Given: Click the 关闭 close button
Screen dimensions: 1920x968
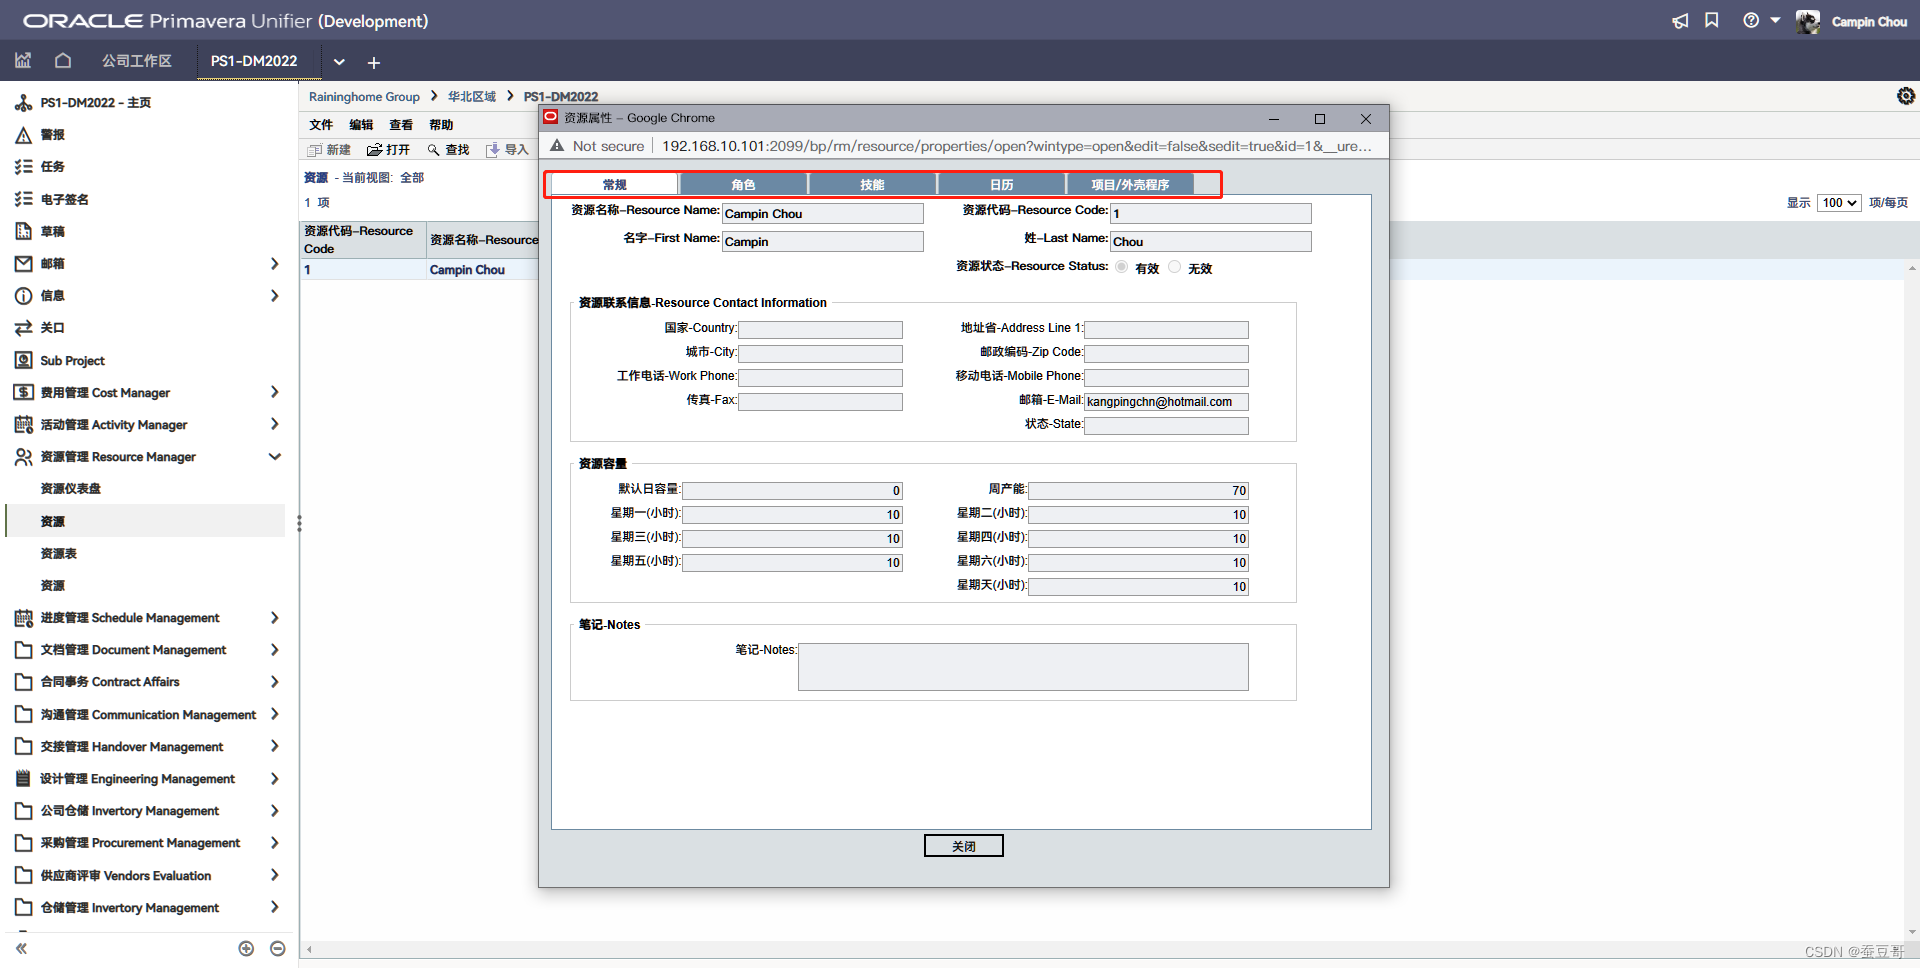Looking at the screenshot, I should (963, 845).
